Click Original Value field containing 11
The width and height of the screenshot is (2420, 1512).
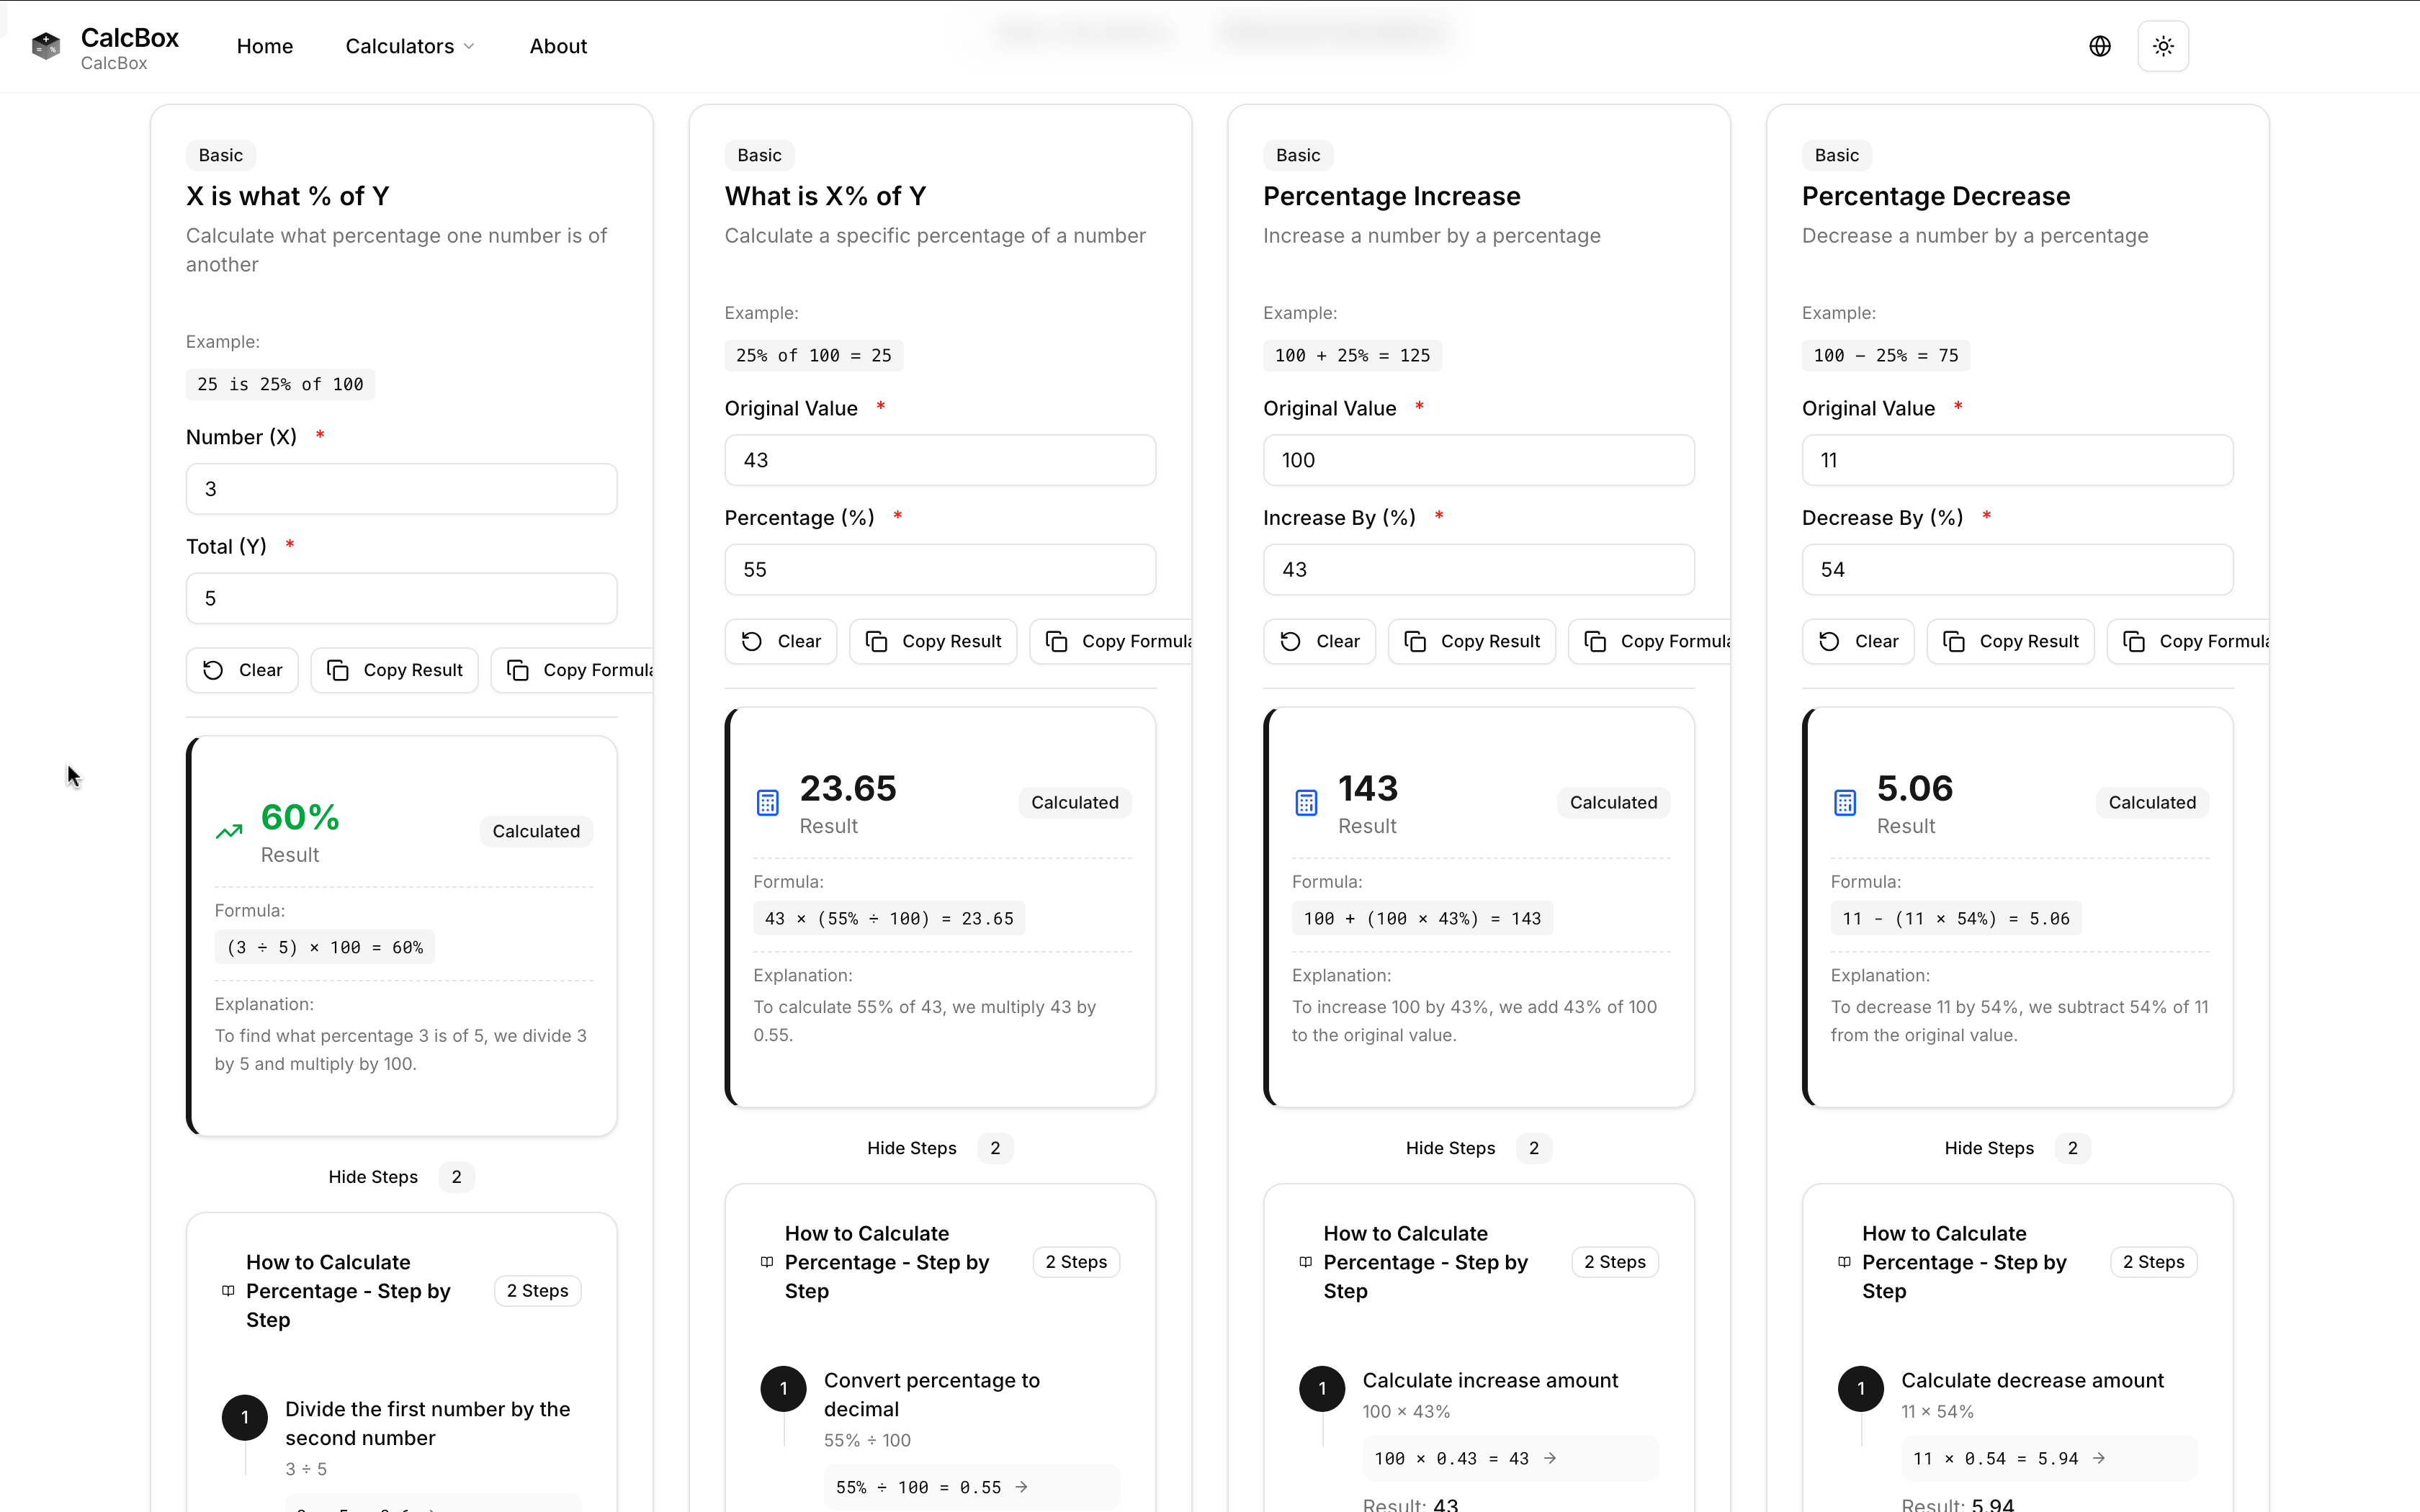(x=2018, y=460)
